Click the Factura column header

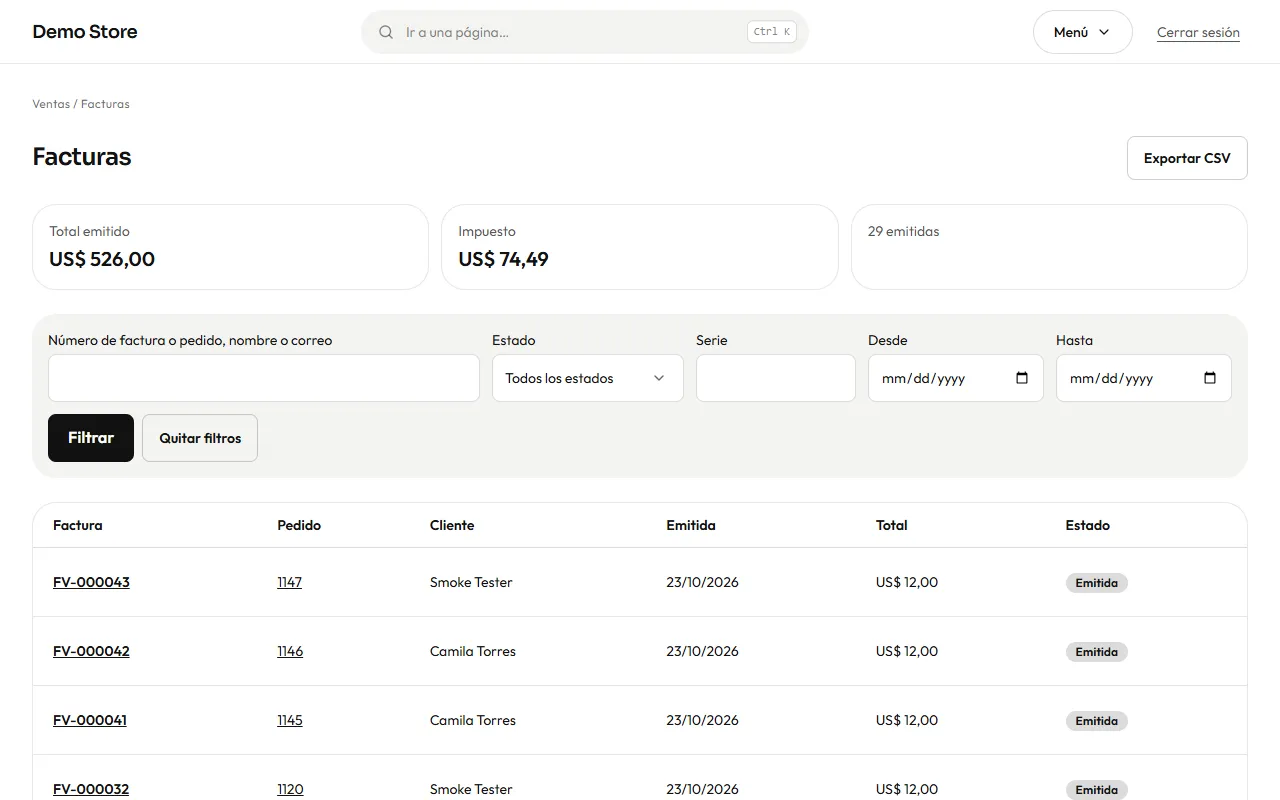click(78, 525)
